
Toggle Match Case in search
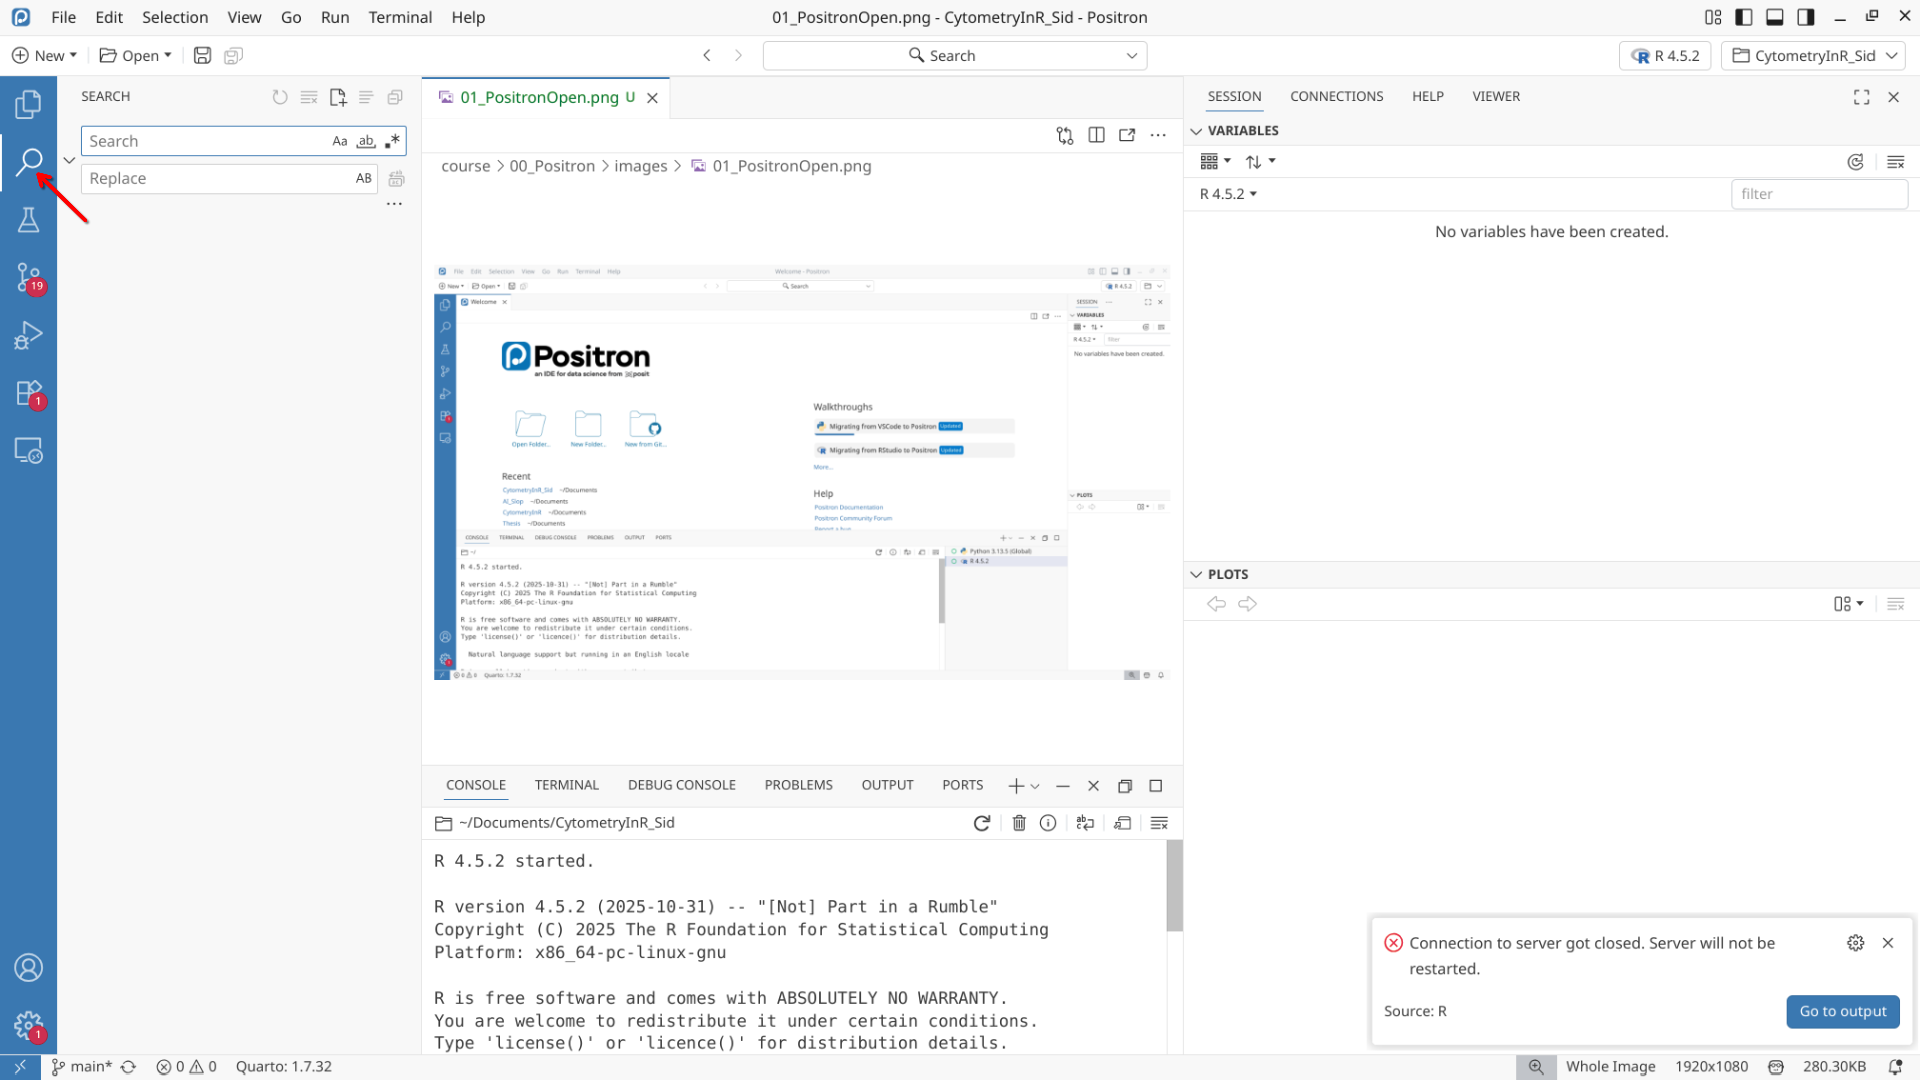(x=340, y=141)
